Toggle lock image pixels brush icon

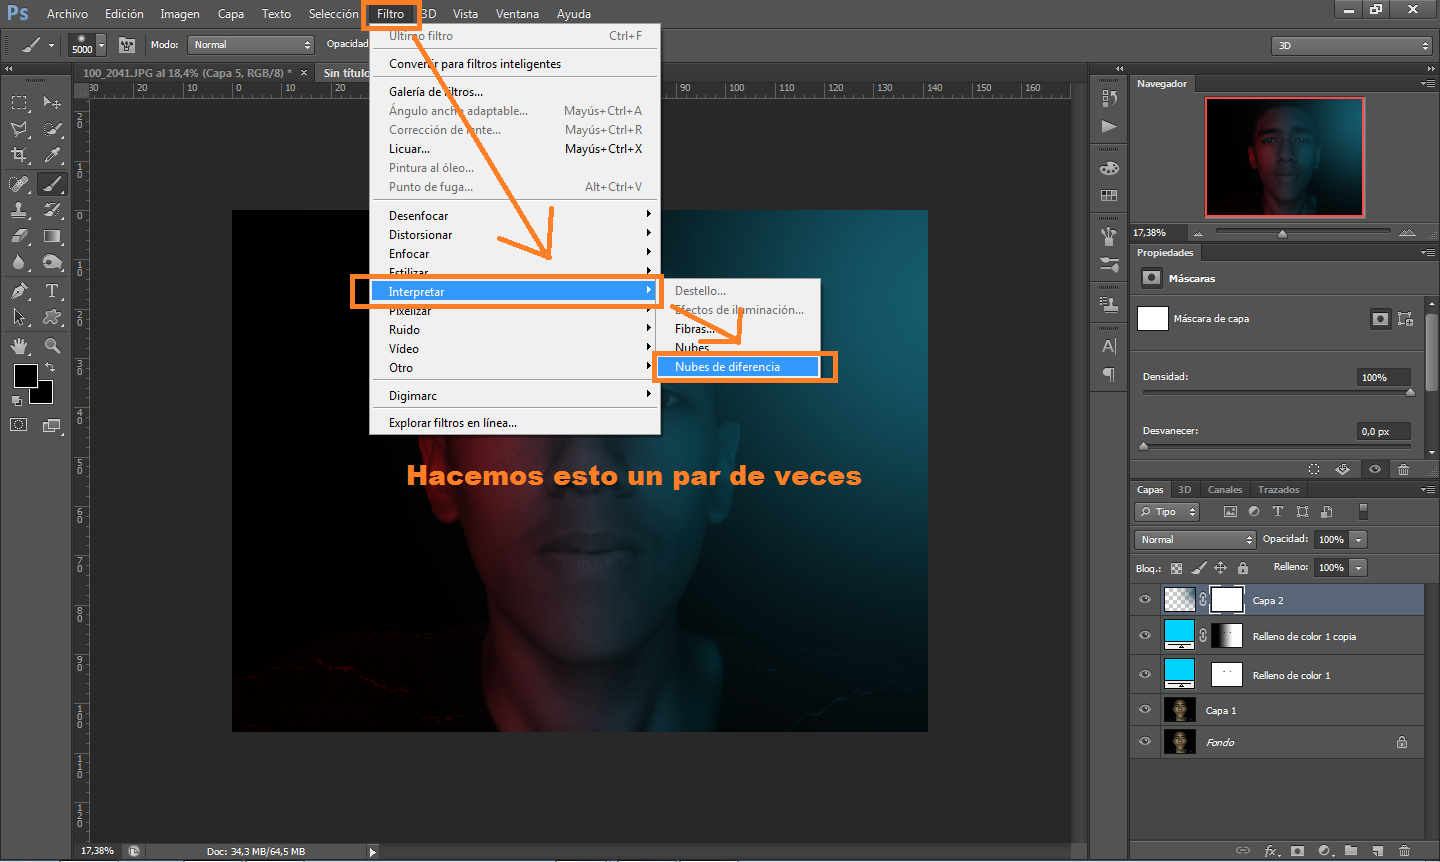[x=1199, y=568]
